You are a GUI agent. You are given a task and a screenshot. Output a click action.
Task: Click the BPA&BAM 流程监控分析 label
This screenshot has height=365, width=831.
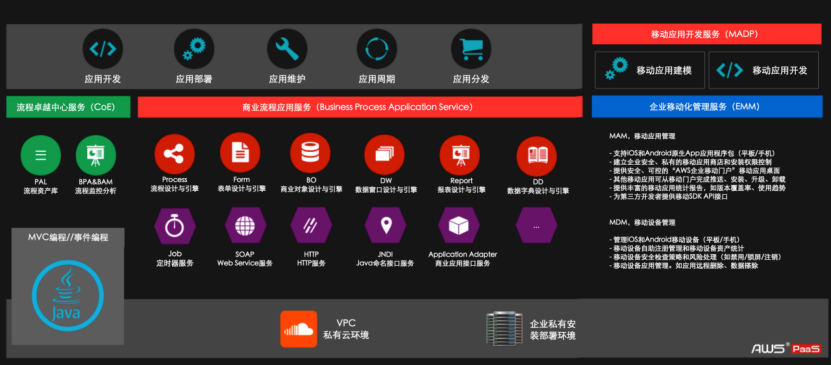(96, 185)
